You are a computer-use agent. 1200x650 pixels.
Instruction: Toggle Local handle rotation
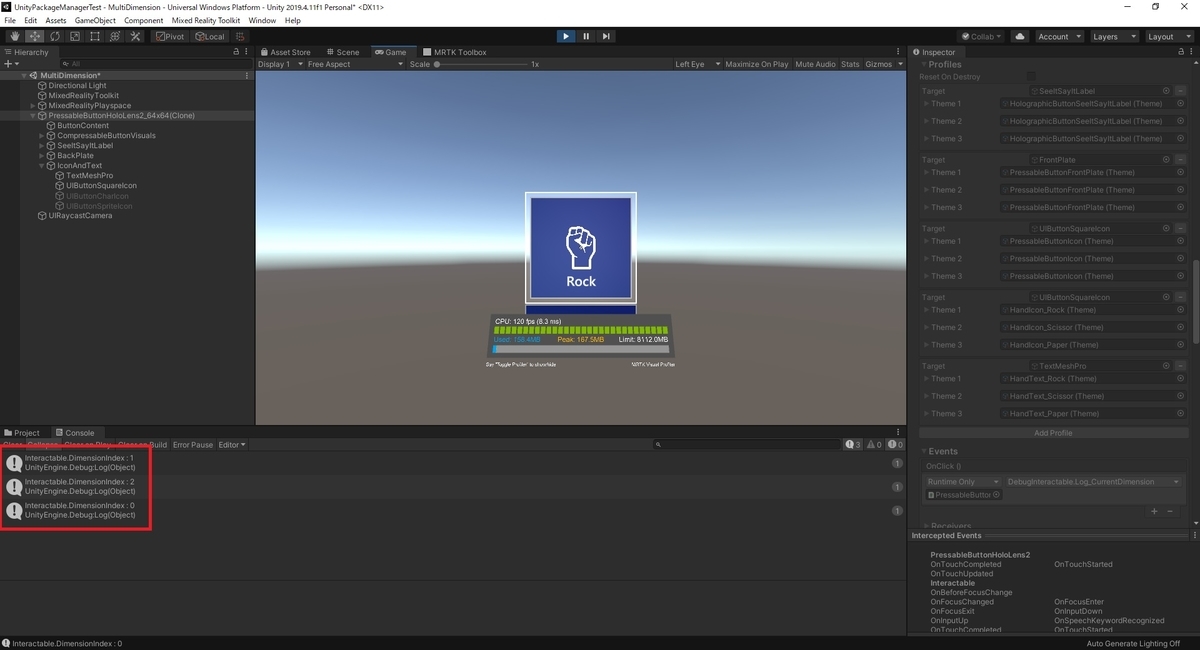210,36
